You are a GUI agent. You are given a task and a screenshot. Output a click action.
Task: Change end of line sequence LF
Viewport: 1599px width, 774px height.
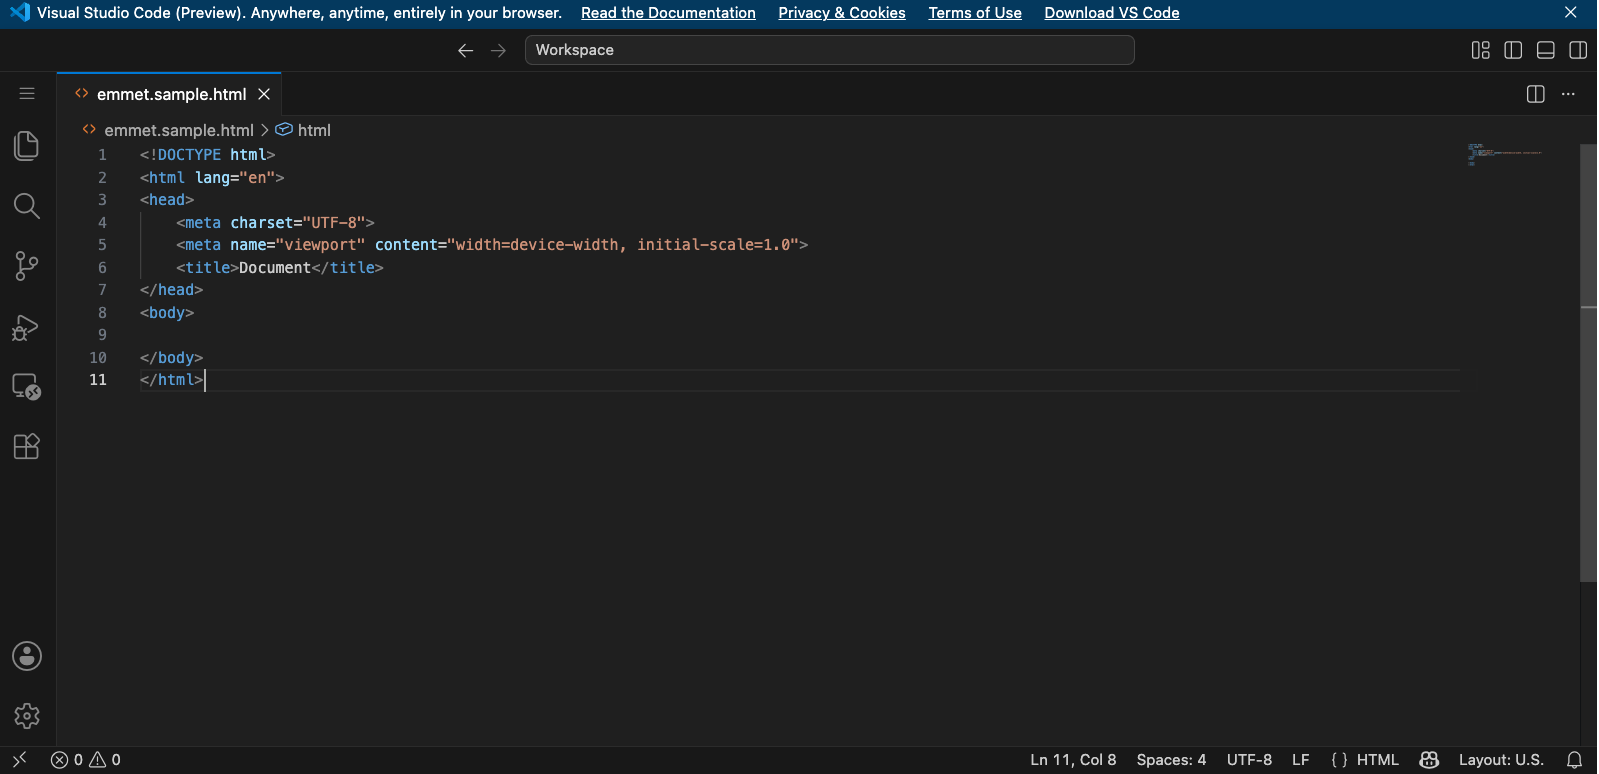[1300, 760]
